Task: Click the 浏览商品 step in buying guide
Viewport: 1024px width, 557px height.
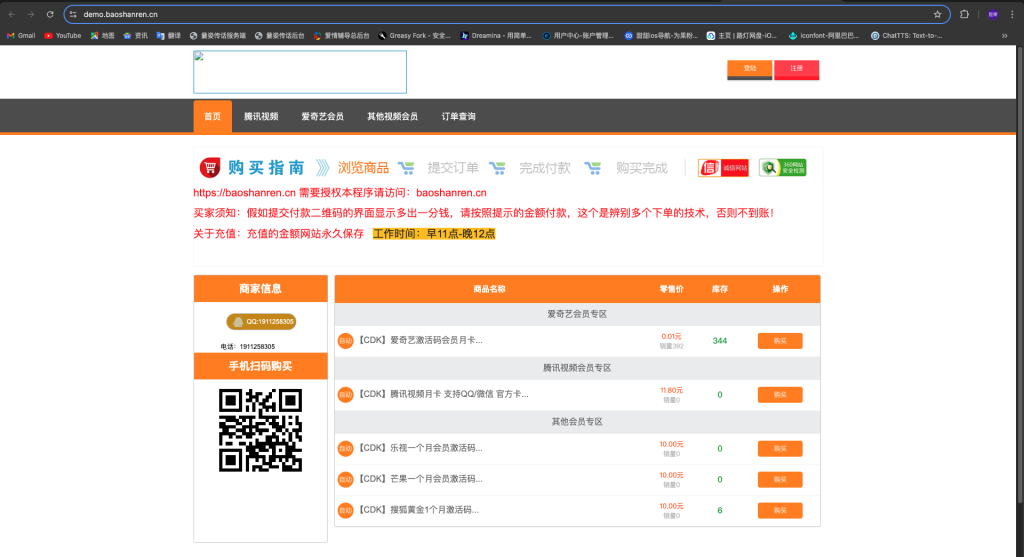Action: (x=363, y=168)
